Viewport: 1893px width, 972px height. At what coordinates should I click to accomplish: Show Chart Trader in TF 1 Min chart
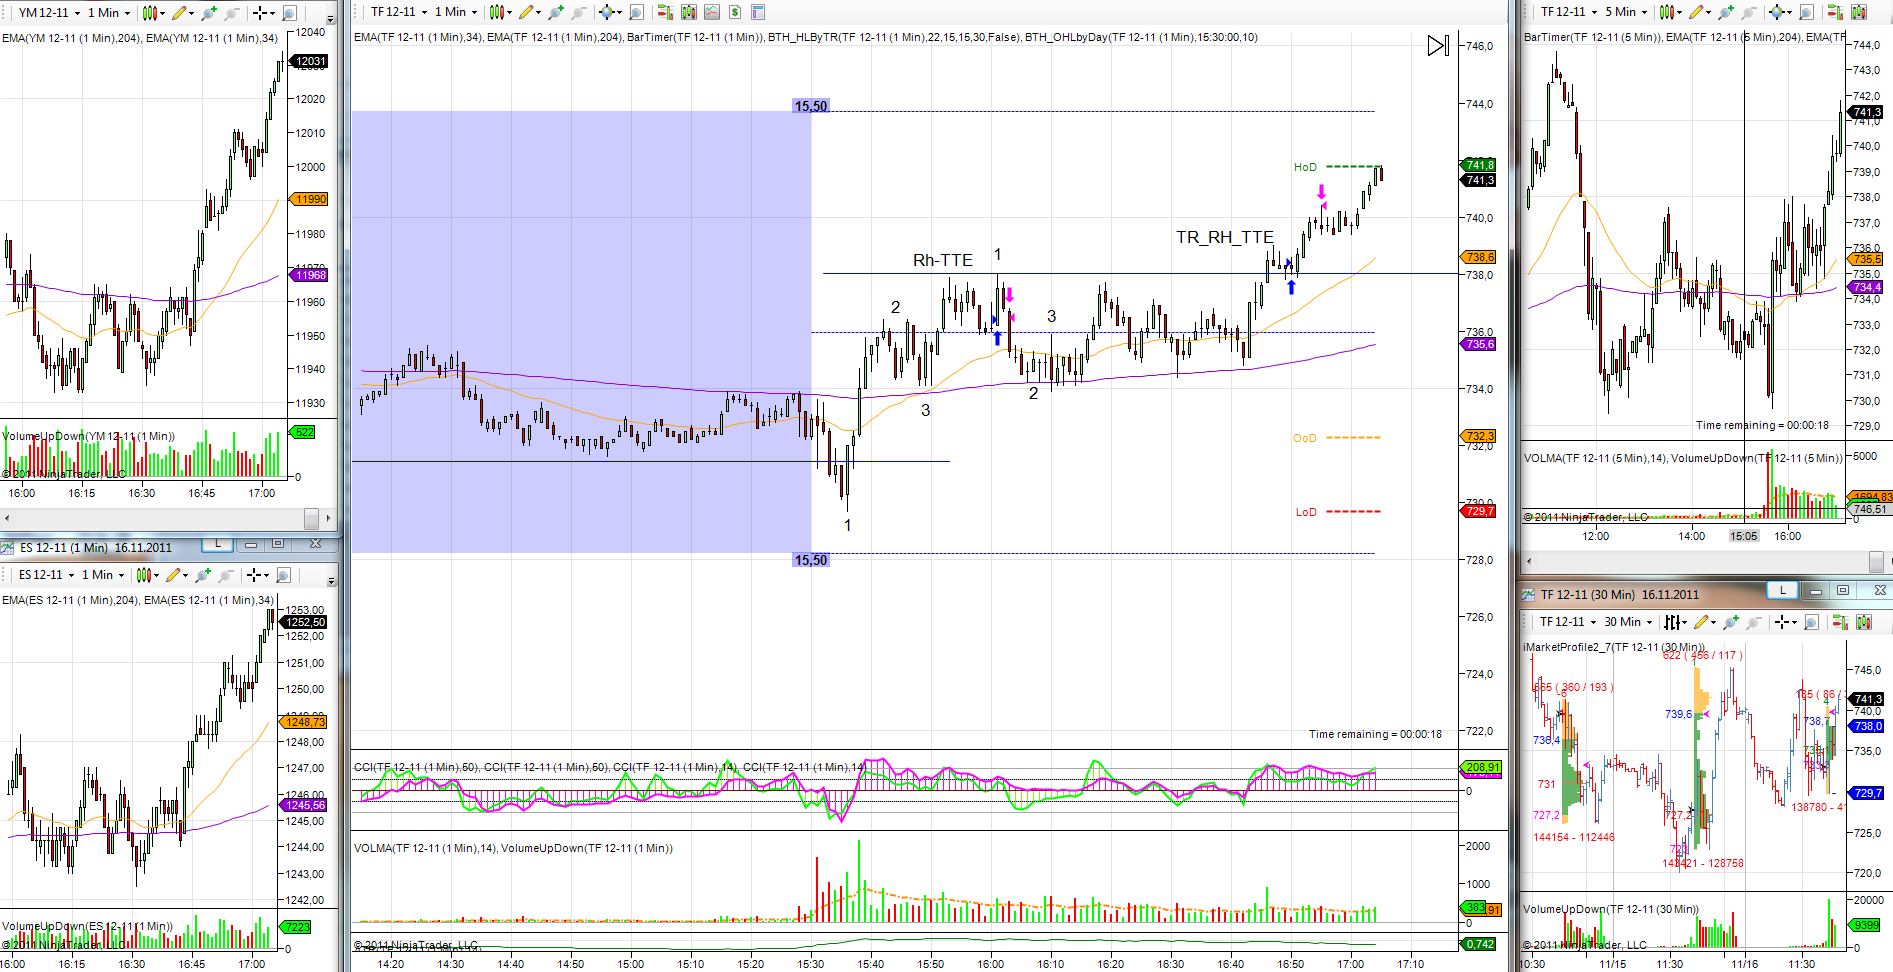point(665,12)
